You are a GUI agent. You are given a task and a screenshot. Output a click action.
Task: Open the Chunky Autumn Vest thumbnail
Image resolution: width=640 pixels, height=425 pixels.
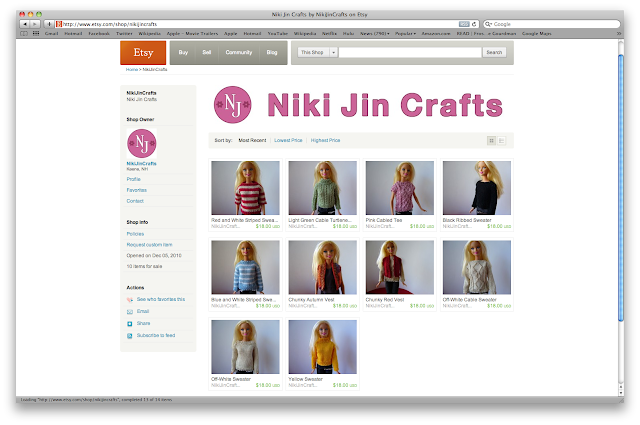pos(322,267)
